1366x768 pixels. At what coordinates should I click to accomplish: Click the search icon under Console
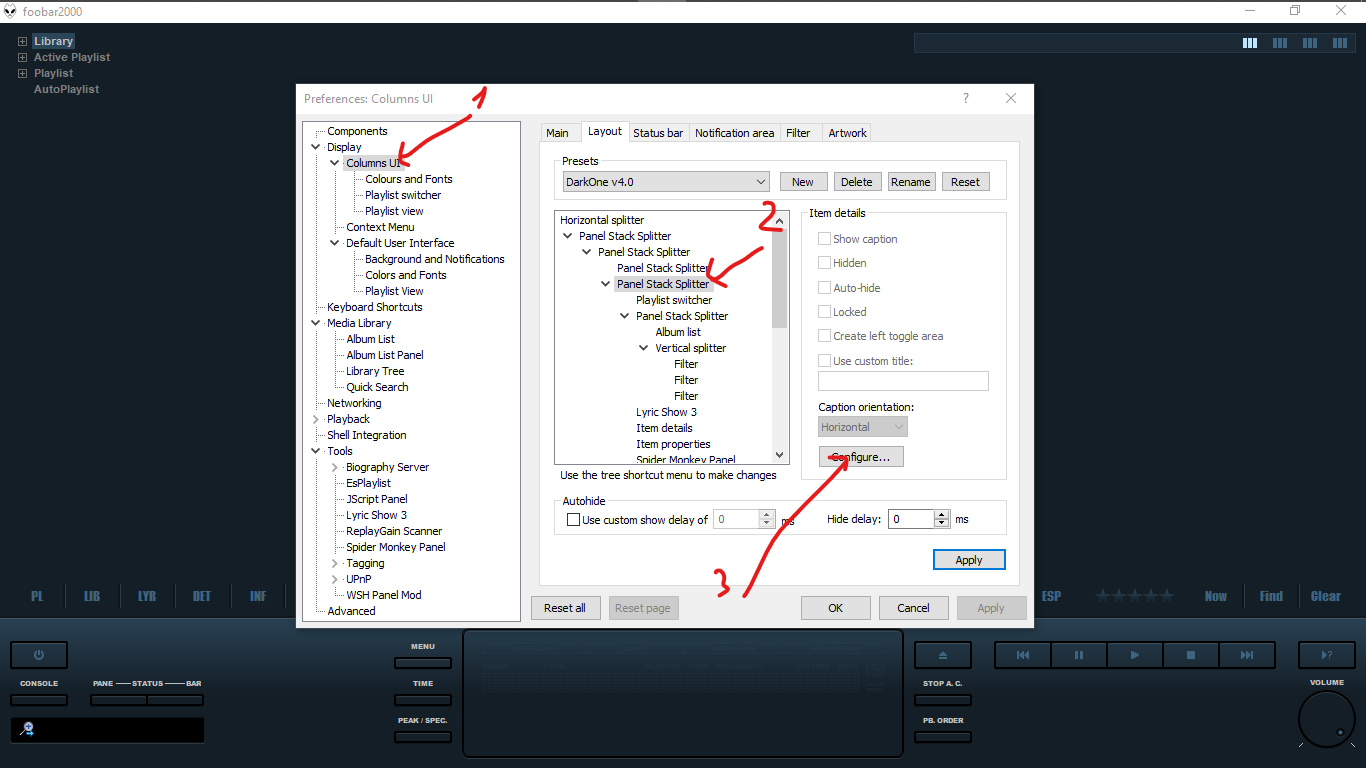coord(27,729)
